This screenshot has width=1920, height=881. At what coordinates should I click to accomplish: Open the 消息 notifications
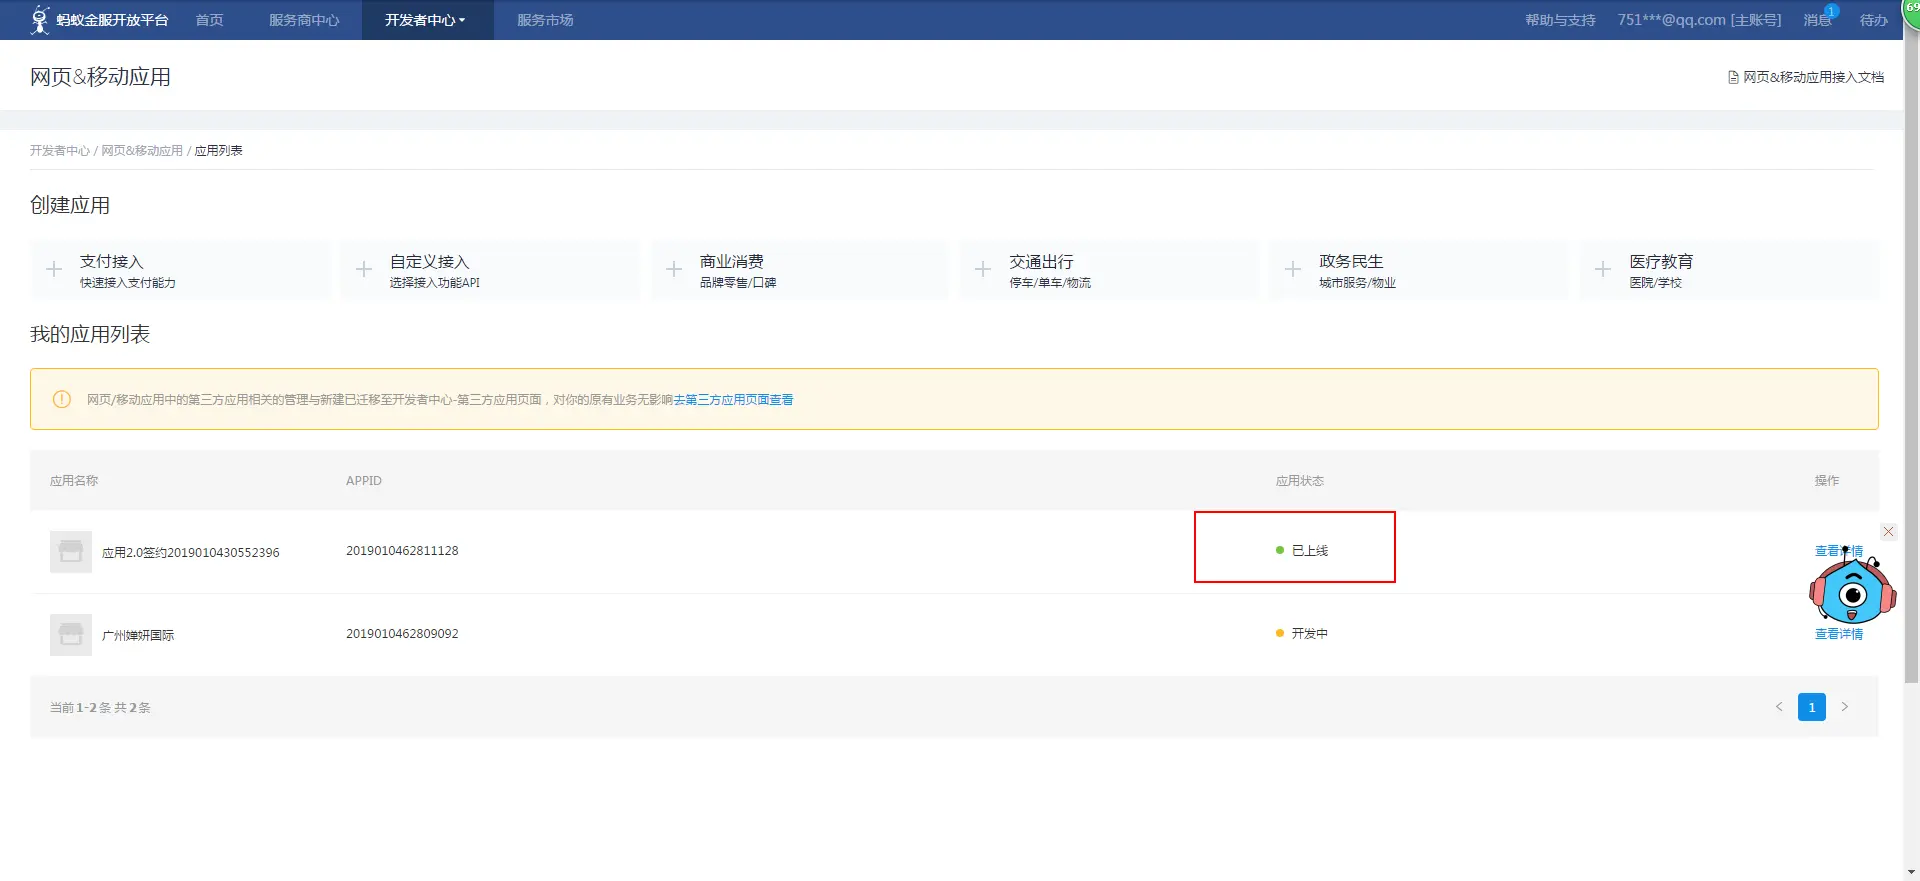click(1817, 20)
